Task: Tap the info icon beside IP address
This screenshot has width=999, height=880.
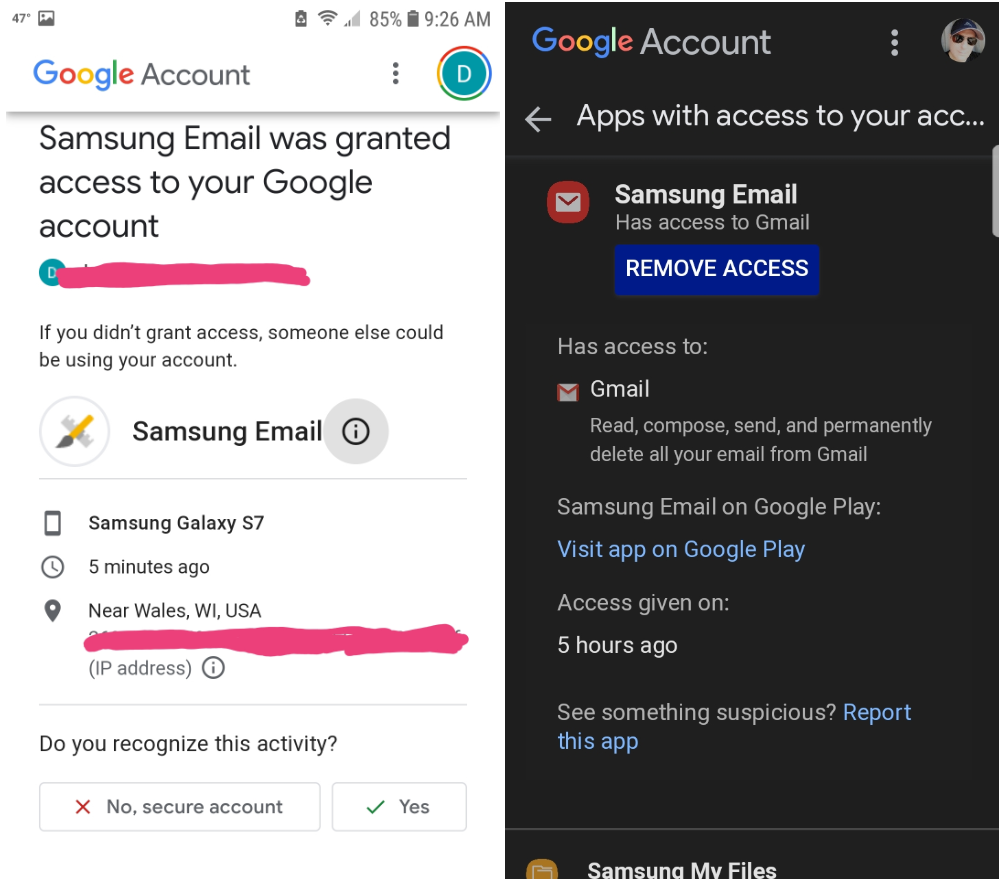Action: pyautogui.click(x=213, y=668)
